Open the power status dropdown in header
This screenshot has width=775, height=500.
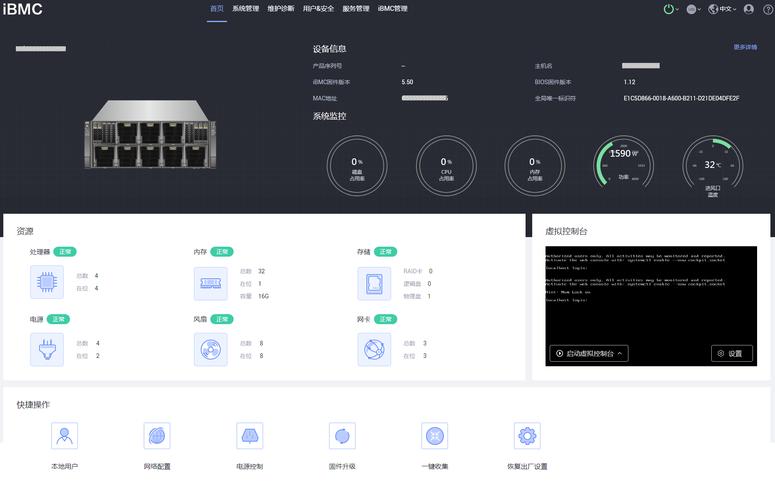click(x=671, y=9)
